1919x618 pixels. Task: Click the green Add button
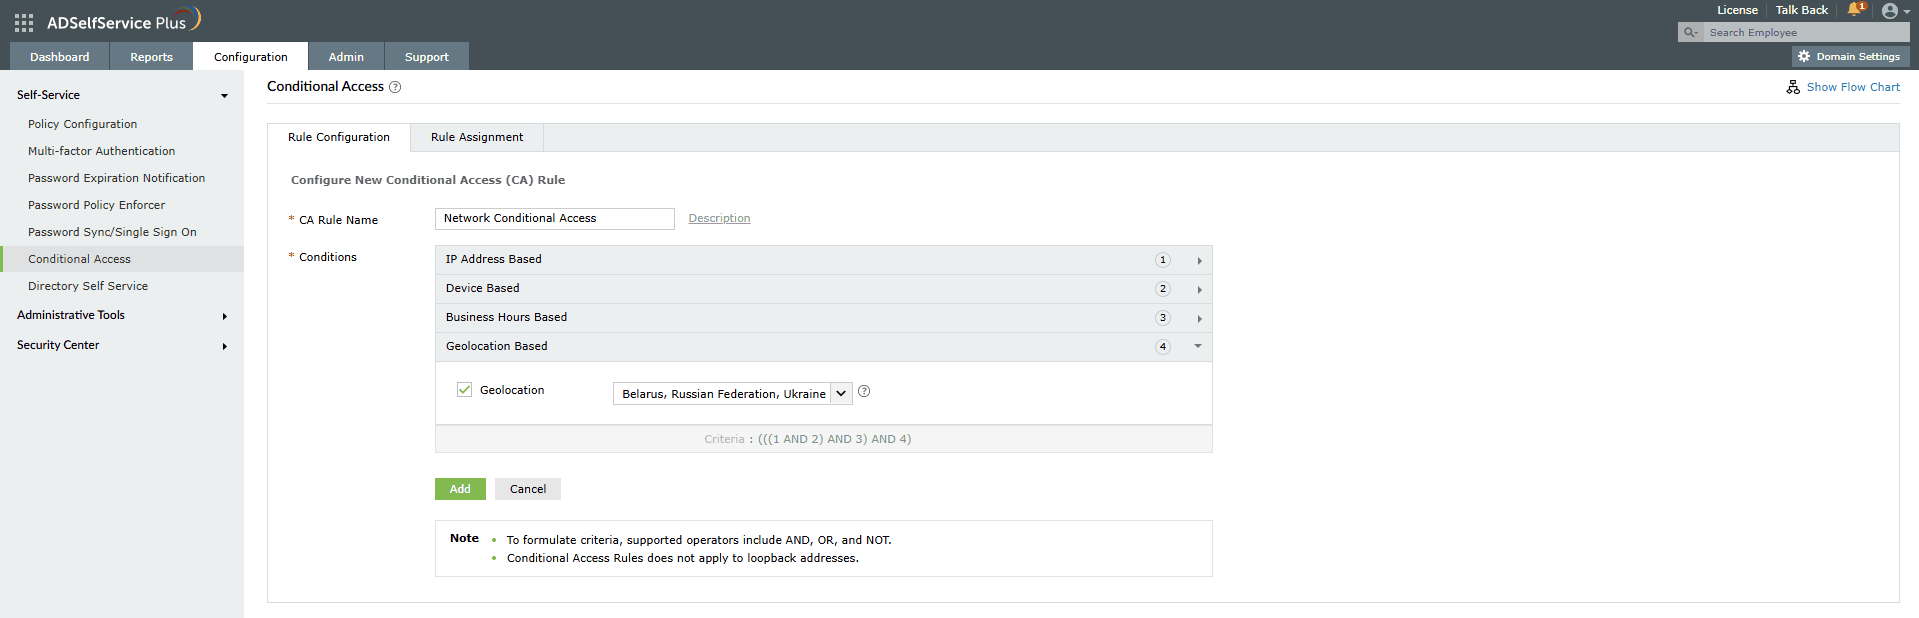tap(460, 489)
